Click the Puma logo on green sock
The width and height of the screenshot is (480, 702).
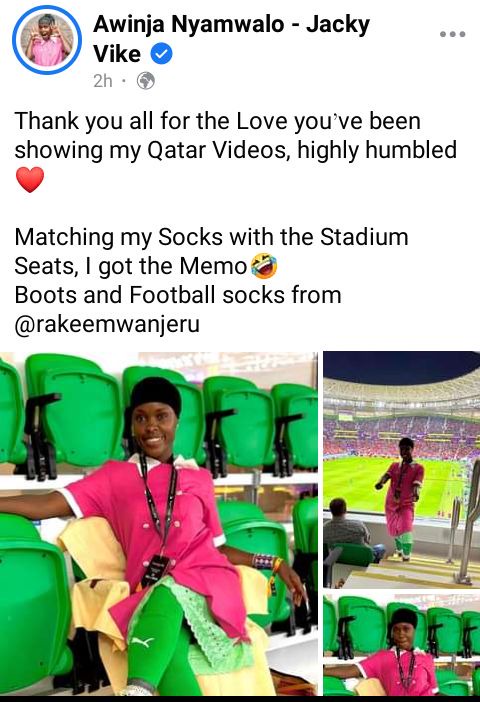click(x=143, y=642)
